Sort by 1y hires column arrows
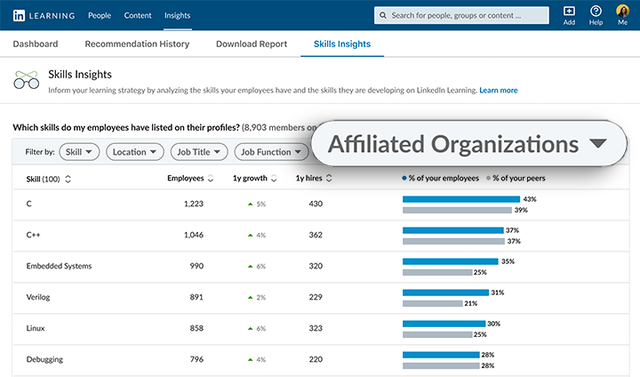 tap(329, 178)
